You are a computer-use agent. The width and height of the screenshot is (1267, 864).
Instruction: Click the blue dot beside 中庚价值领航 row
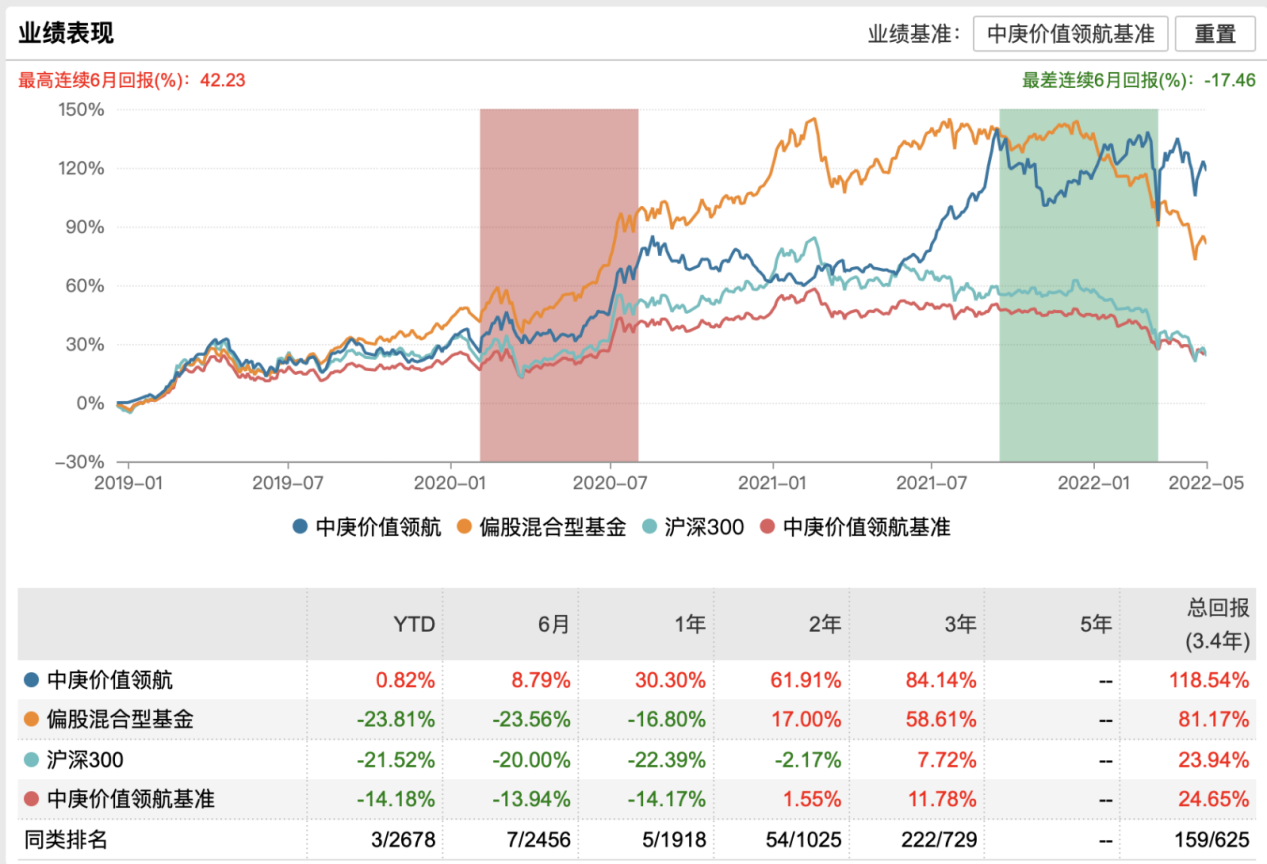pyautogui.click(x=32, y=681)
